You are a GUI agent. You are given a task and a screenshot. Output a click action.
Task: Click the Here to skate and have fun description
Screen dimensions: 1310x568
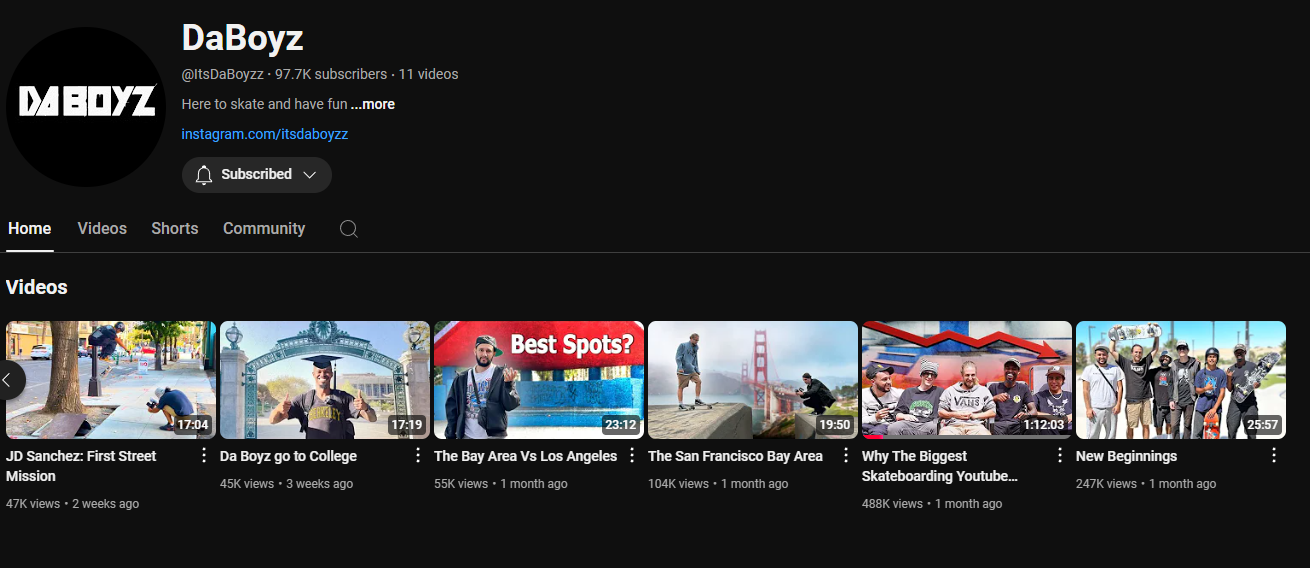point(264,104)
